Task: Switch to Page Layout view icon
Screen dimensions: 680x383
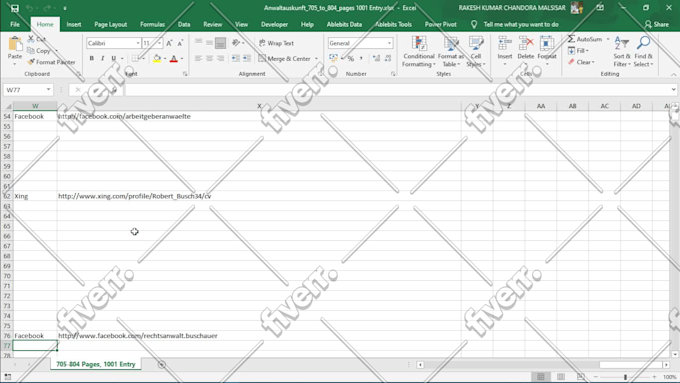Action: pyautogui.click(x=561, y=377)
